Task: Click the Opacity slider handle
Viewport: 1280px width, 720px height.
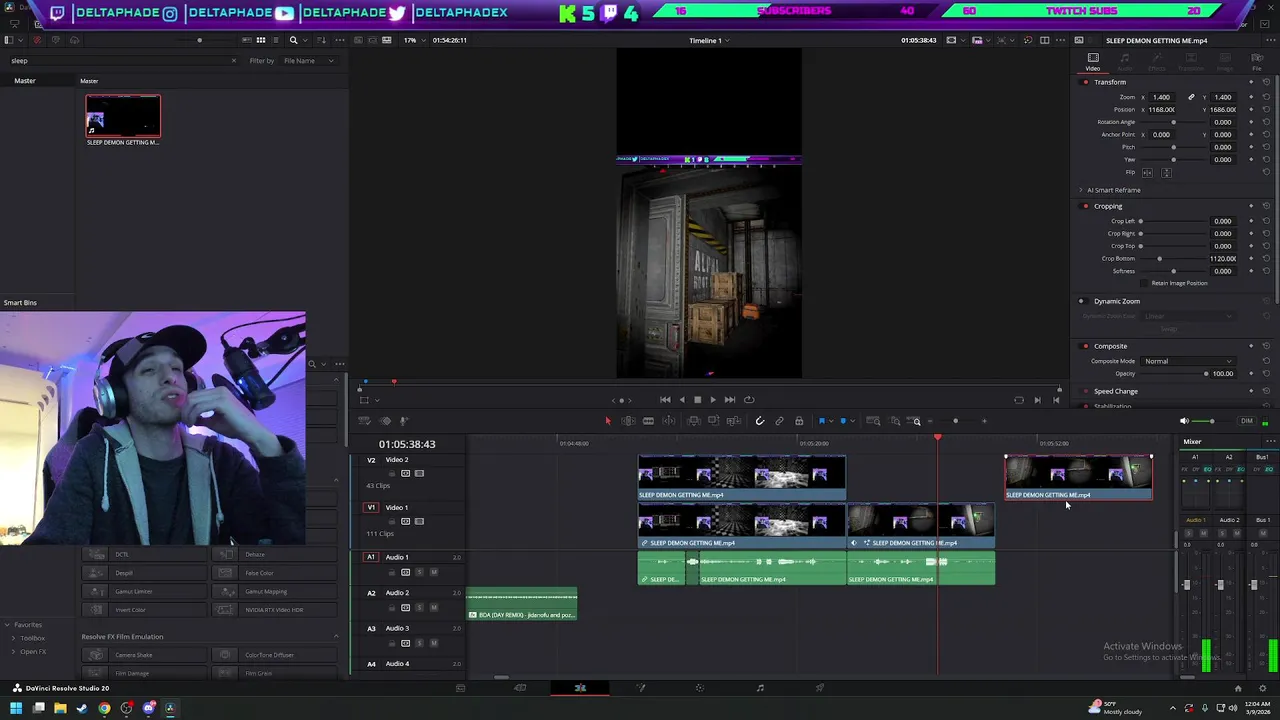Action: click(1206, 374)
